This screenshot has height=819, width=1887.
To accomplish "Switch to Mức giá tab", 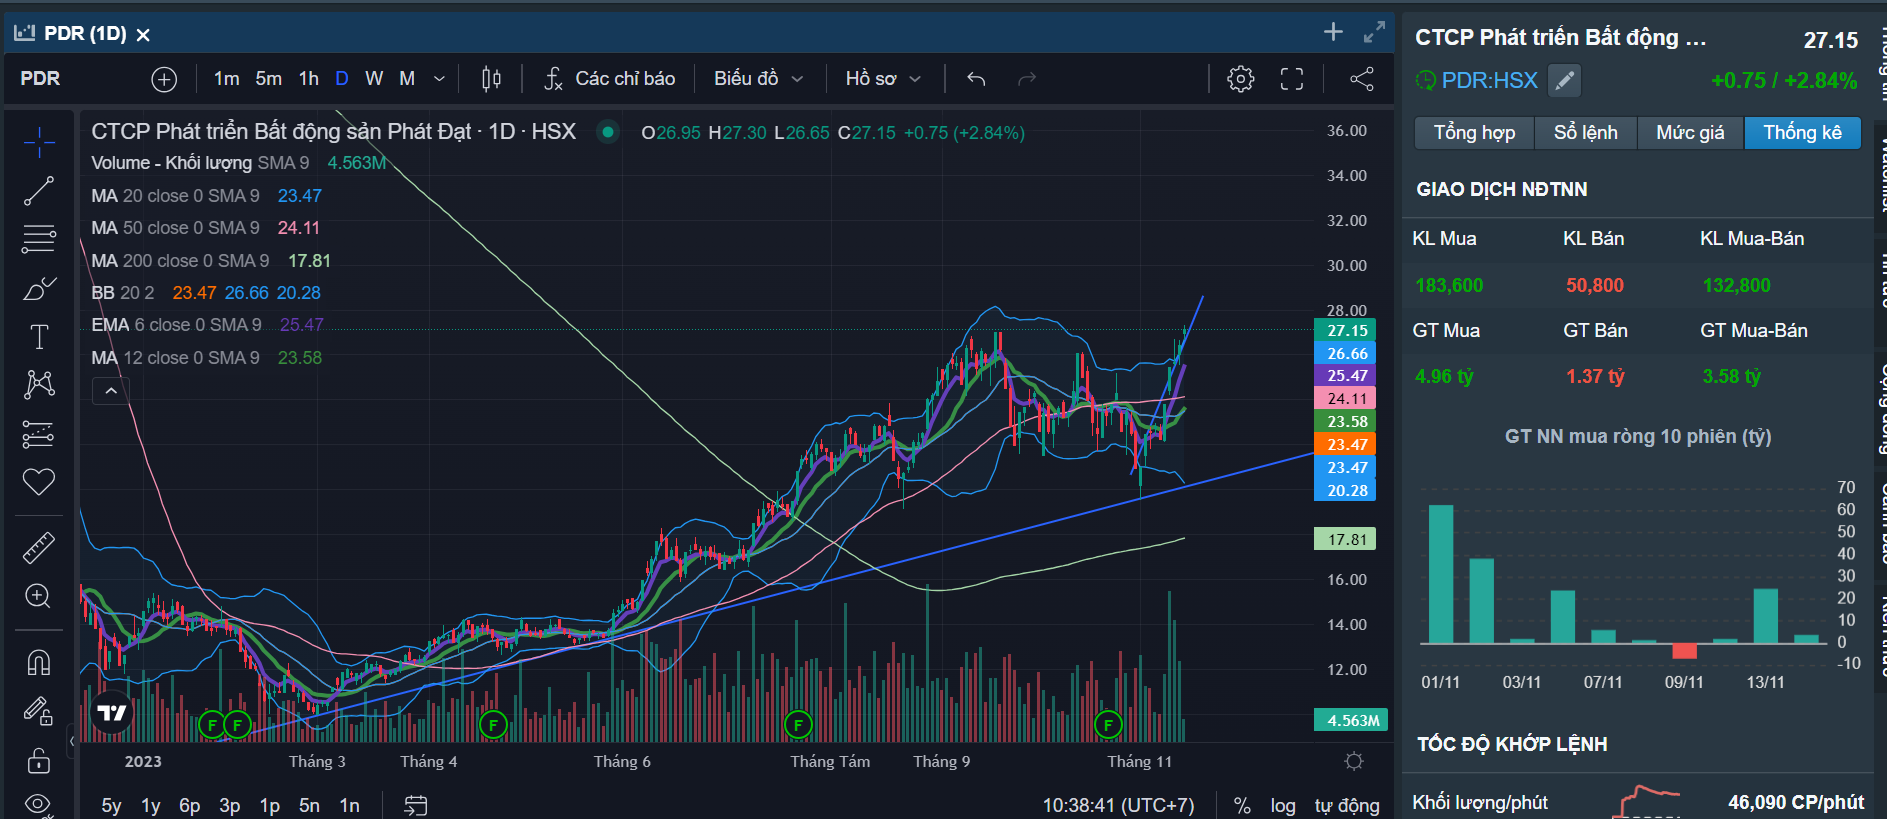I will (1690, 133).
